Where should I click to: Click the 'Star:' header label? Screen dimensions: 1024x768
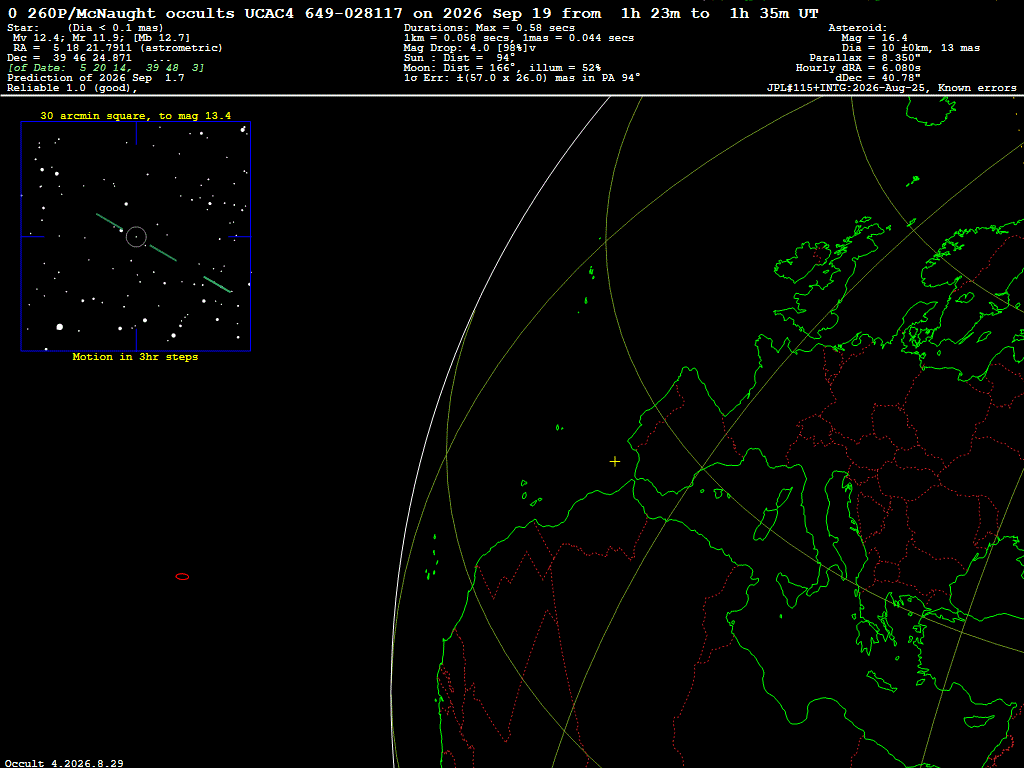[23, 28]
